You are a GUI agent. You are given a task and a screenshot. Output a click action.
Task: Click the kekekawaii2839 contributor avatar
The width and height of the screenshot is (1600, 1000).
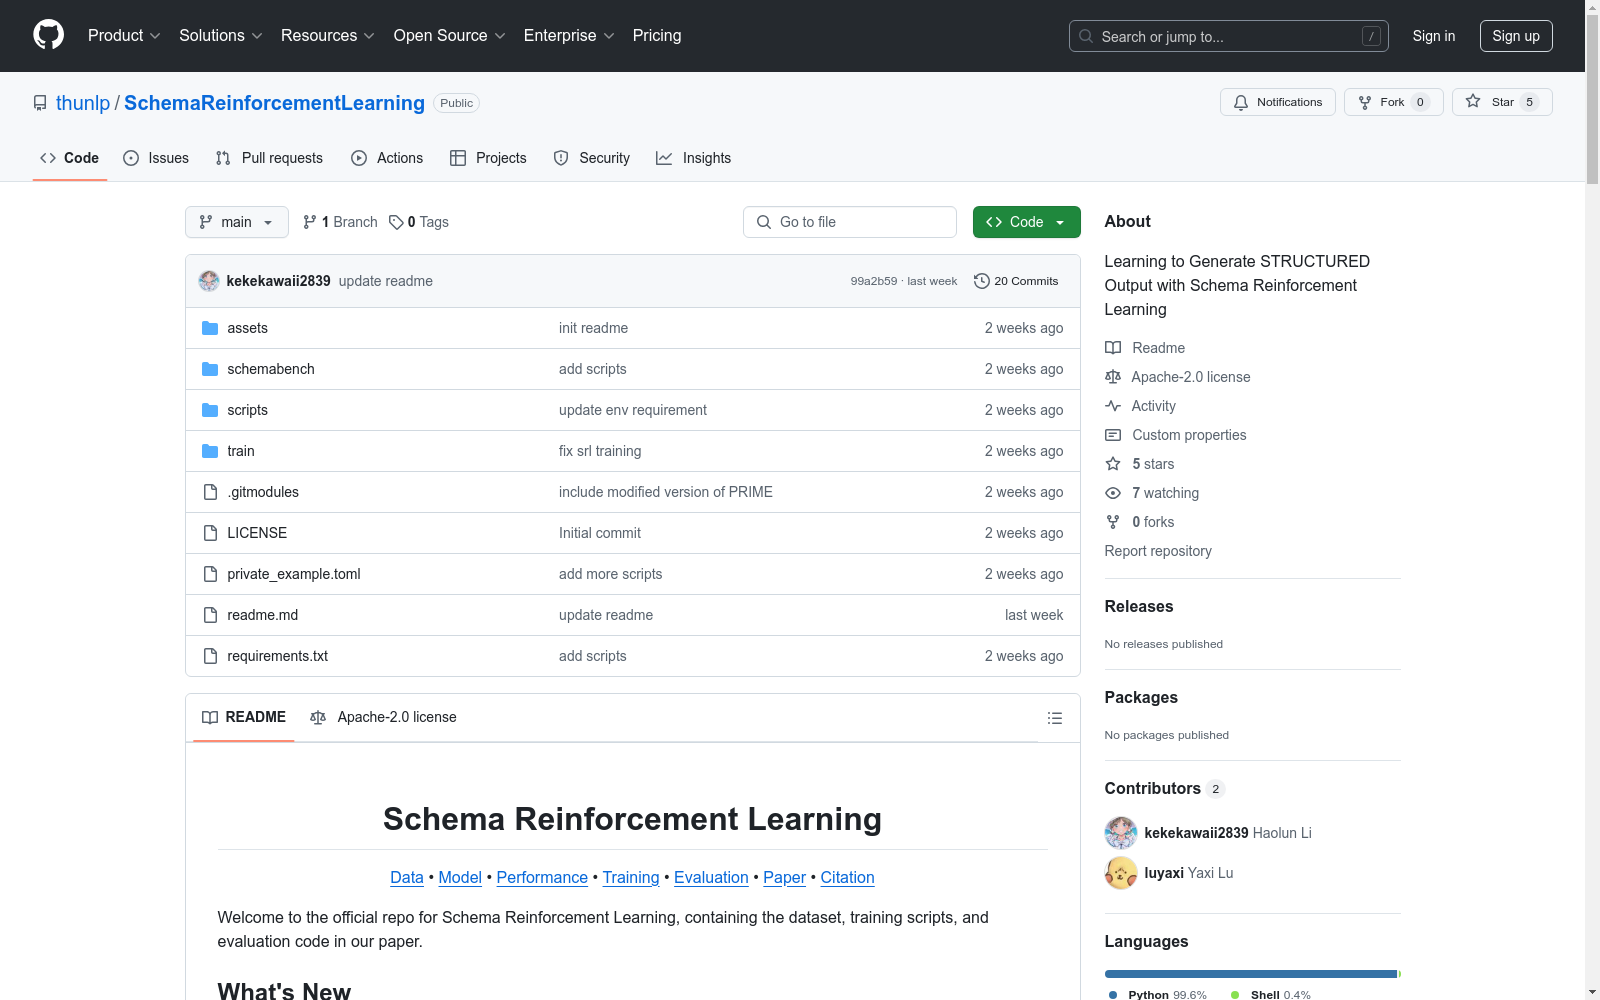click(1121, 833)
